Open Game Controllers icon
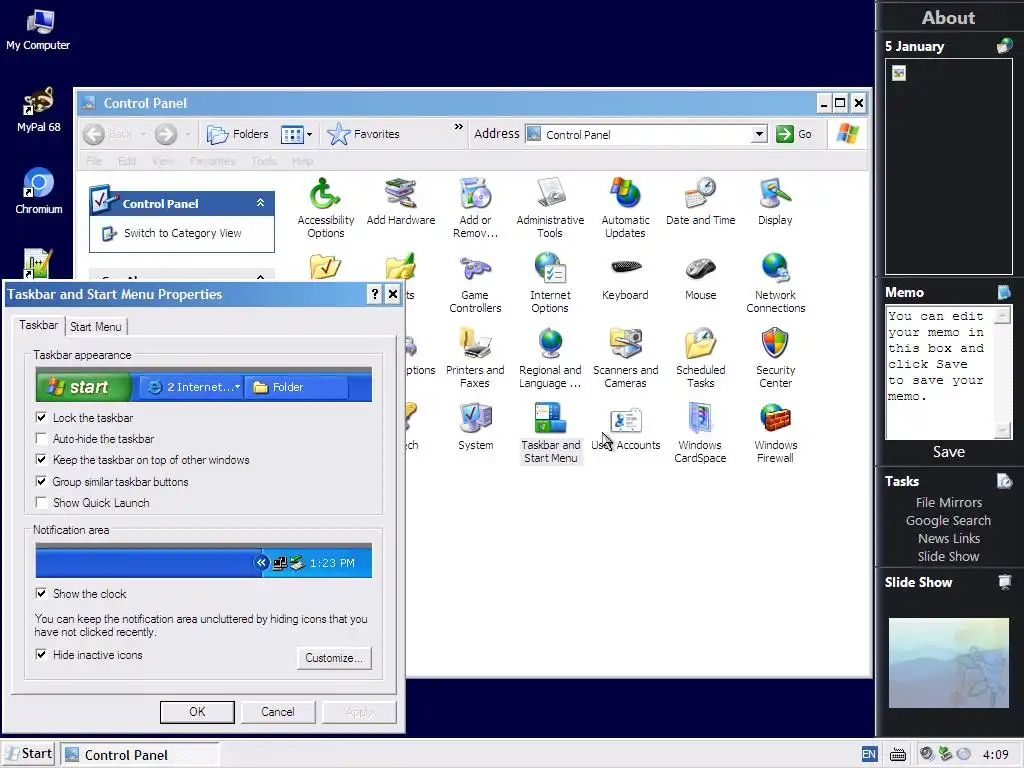 [475, 283]
